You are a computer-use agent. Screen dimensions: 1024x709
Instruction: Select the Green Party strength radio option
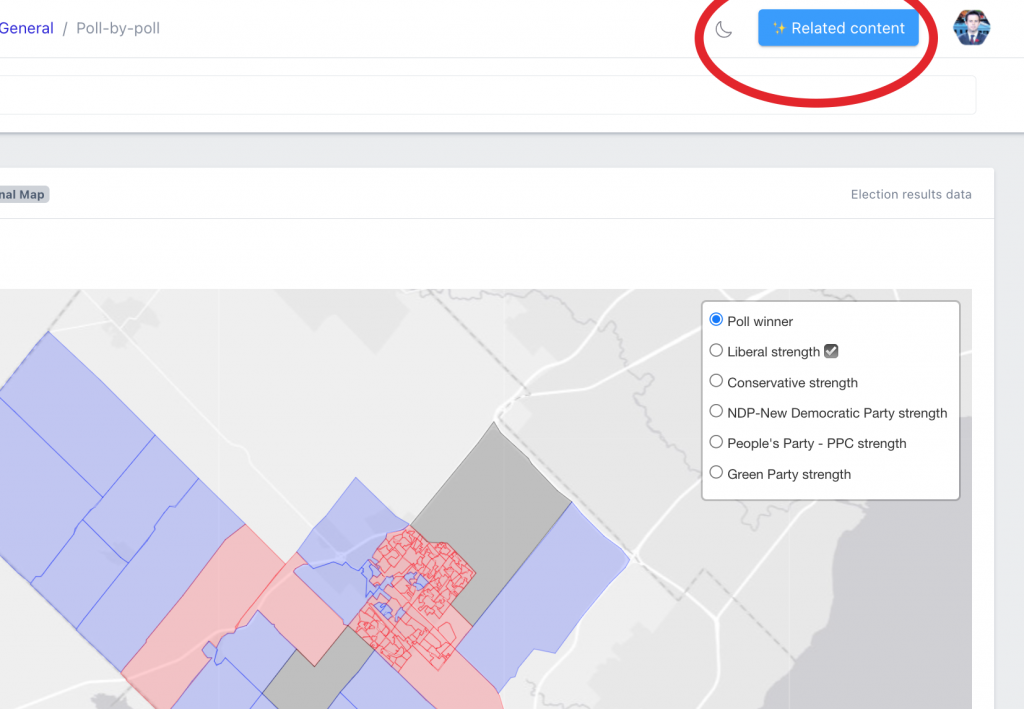(716, 473)
